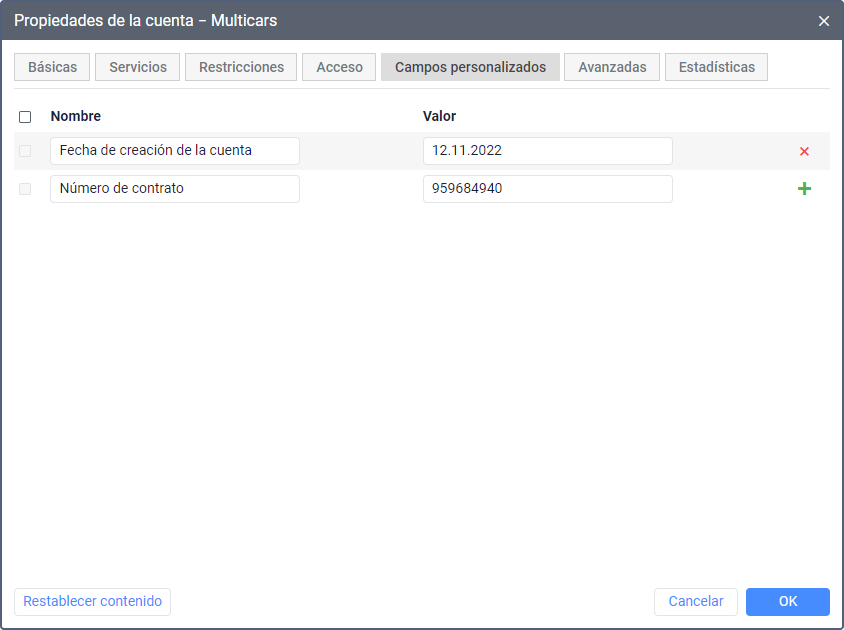
Task: Open the Básicas tab
Action: tap(52, 67)
